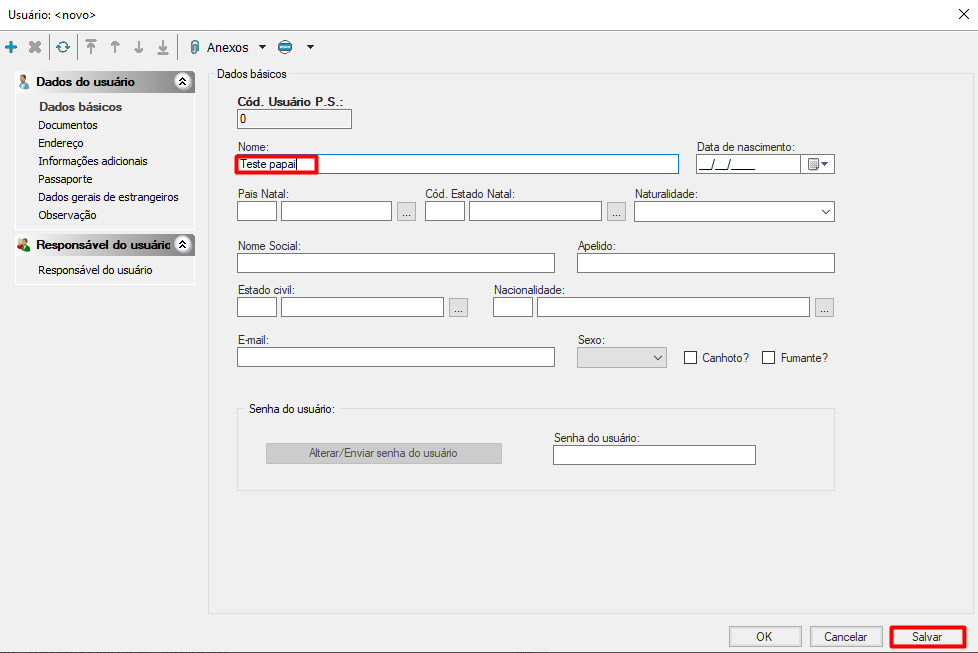The height and width of the screenshot is (653, 978).
Task: Click the blue round toolbar icon
Action: (285, 47)
